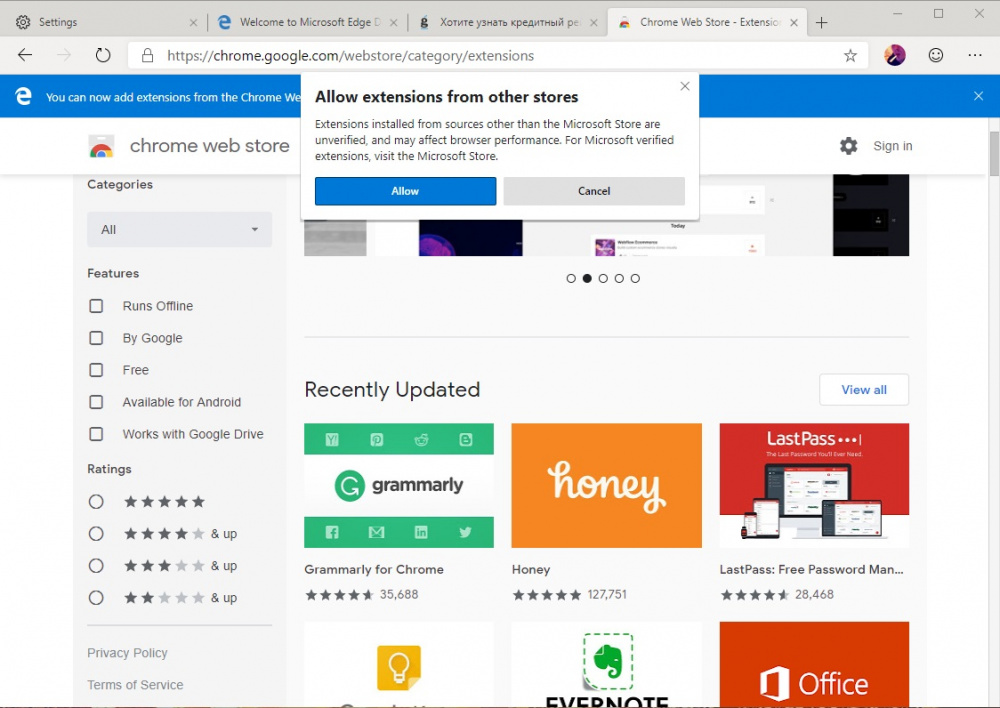Screen dimensions: 1000x708
Task: Open the Terms of Service link
Action: [135, 685]
